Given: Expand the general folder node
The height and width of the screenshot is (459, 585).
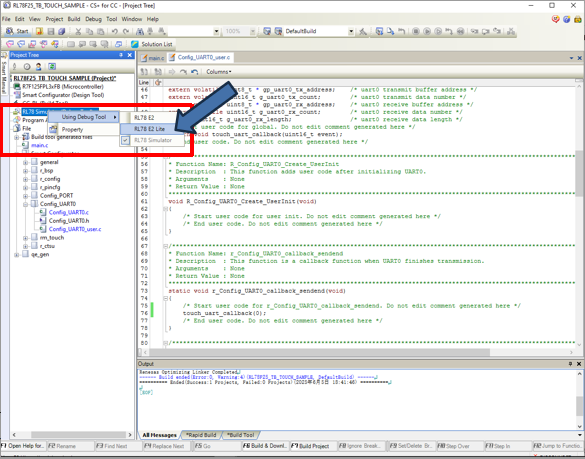Looking at the screenshot, I should coord(25,162).
